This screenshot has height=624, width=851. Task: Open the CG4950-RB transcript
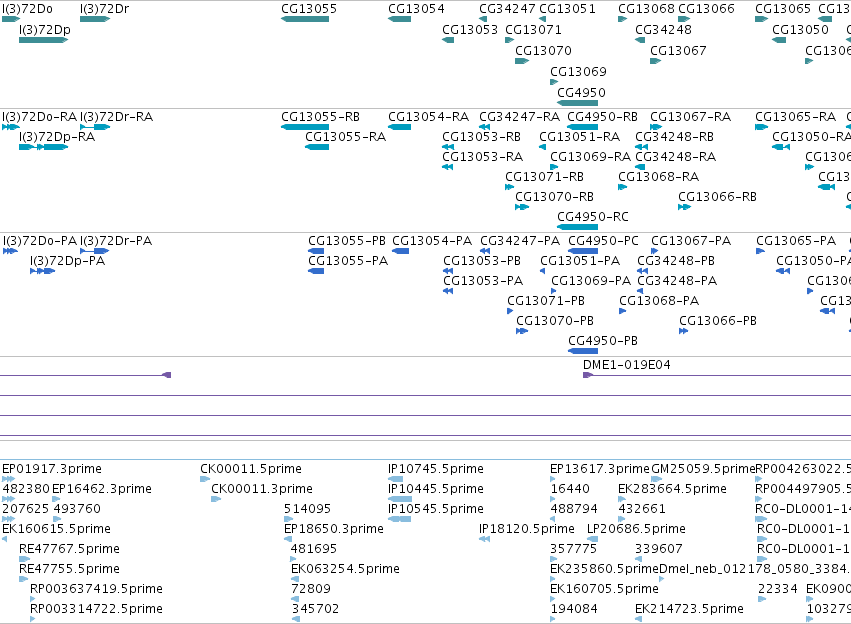tap(582, 127)
